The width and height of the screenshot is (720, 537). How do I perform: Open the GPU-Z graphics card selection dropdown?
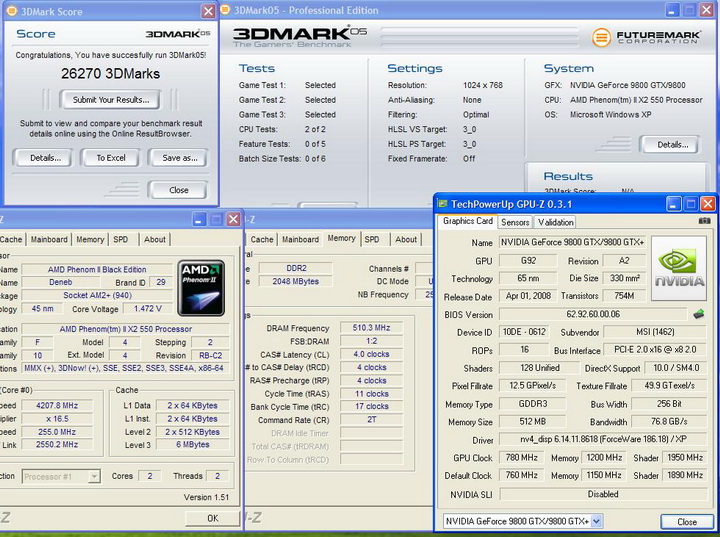click(x=596, y=521)
